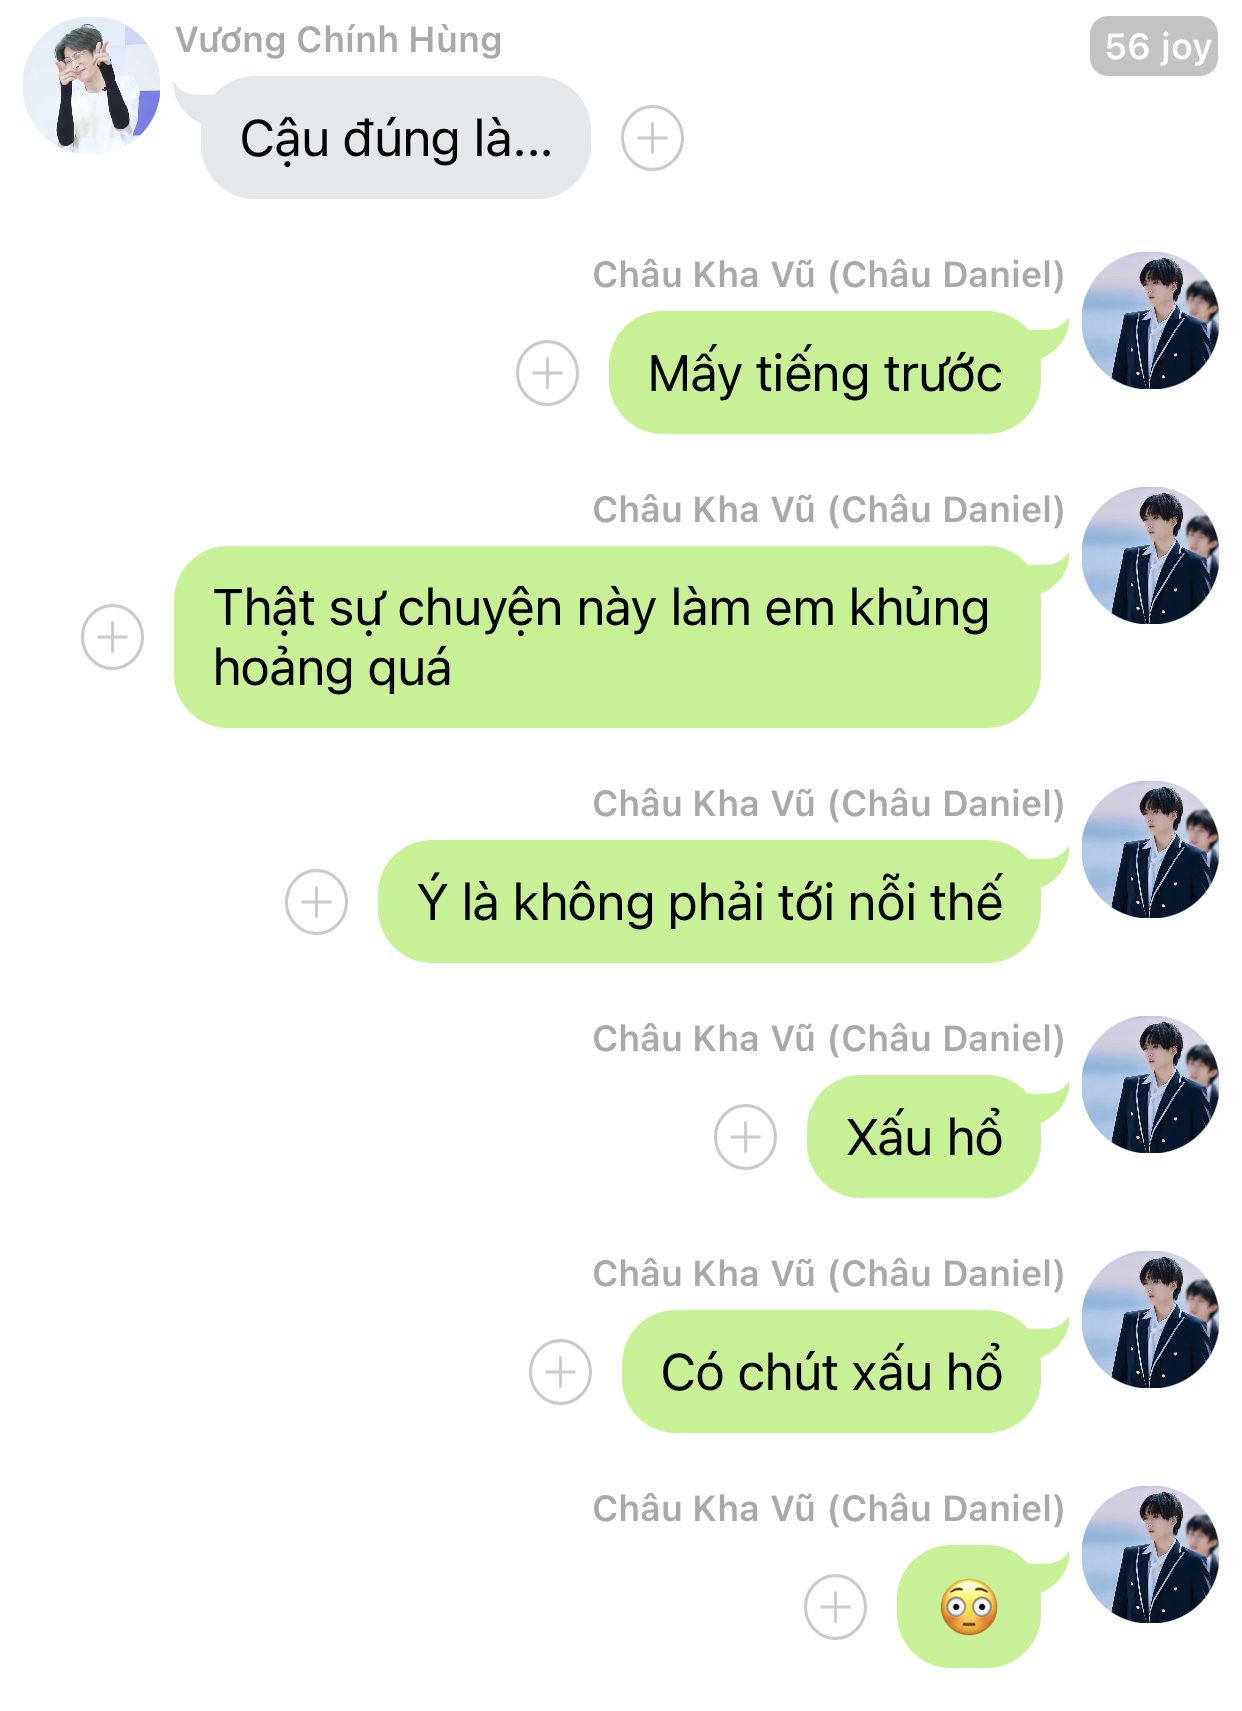Open Châu Kha Vũ avatar beside emoji message
Screen dimensions: 1242x1711
(1150, 1554)
